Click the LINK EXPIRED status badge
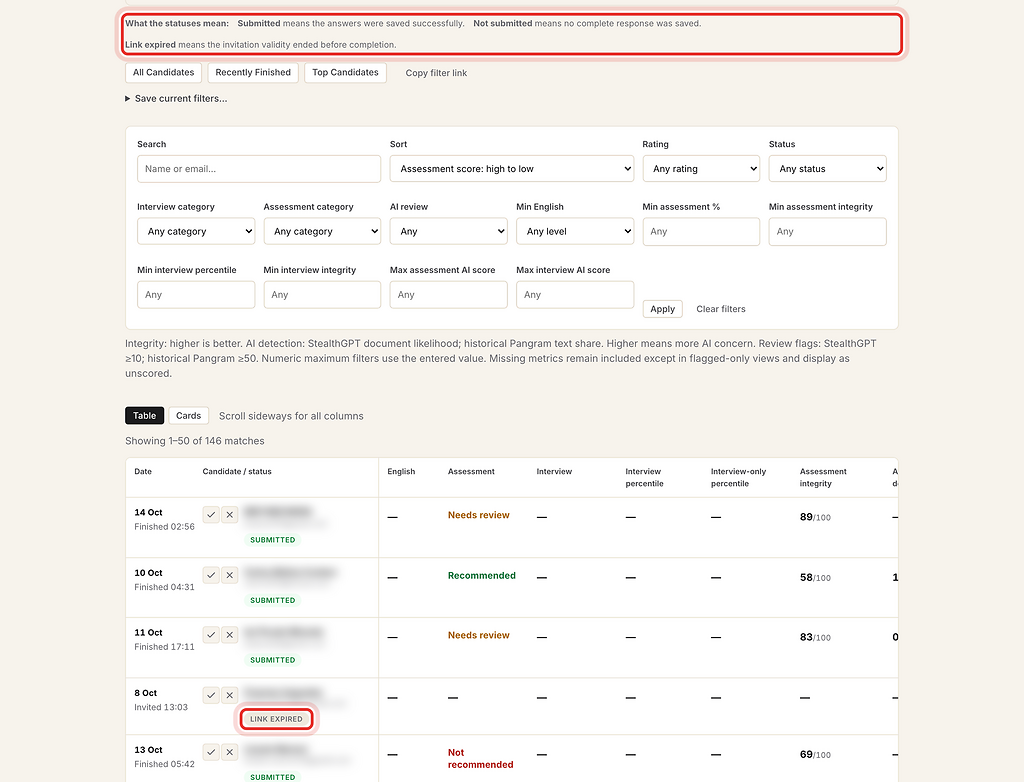The height and width of the screenshot is (782, 1024). [276, 719]
